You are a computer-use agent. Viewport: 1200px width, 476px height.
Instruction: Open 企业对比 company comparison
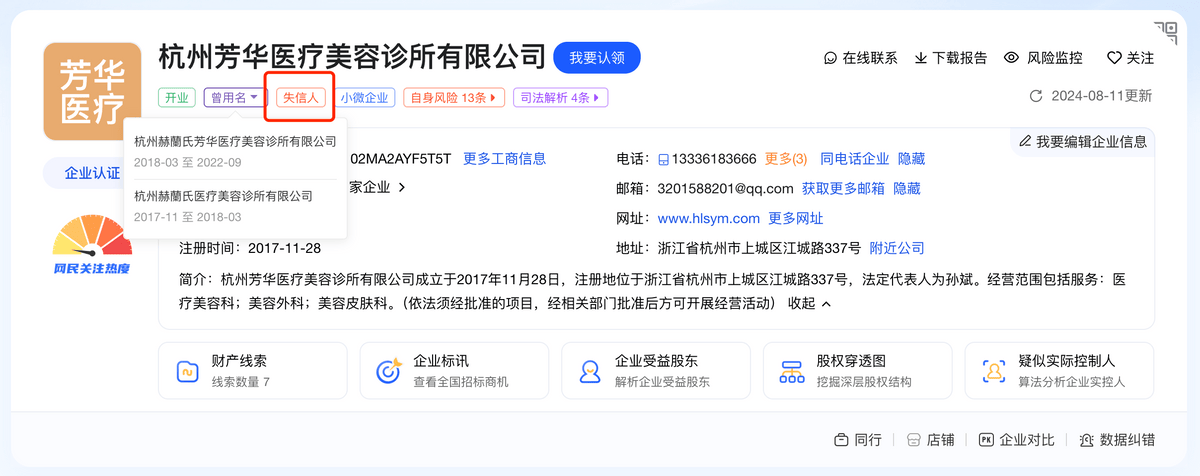point(1027,440)
